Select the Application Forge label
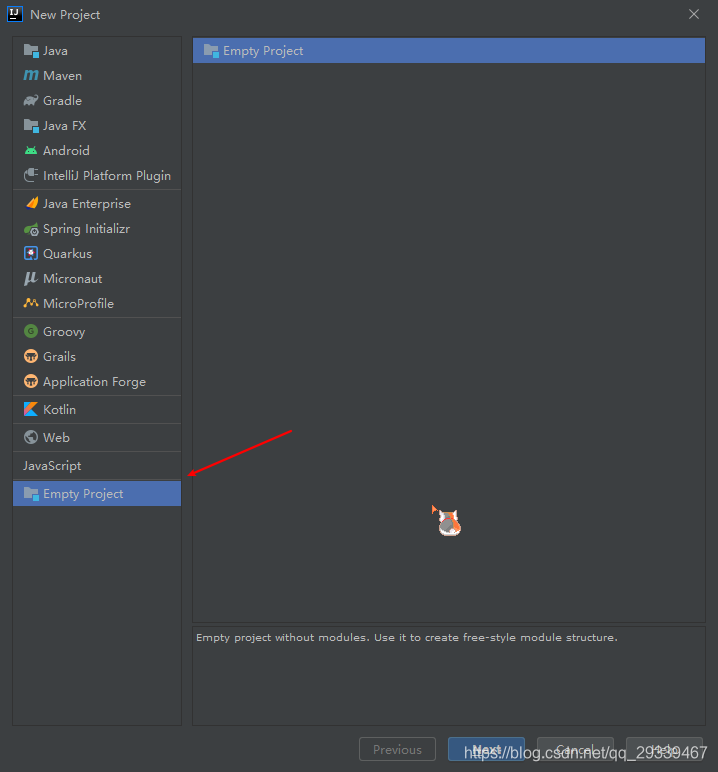This screenshot has width=718, height=772. pyautogui.click(x=95, y=382)
